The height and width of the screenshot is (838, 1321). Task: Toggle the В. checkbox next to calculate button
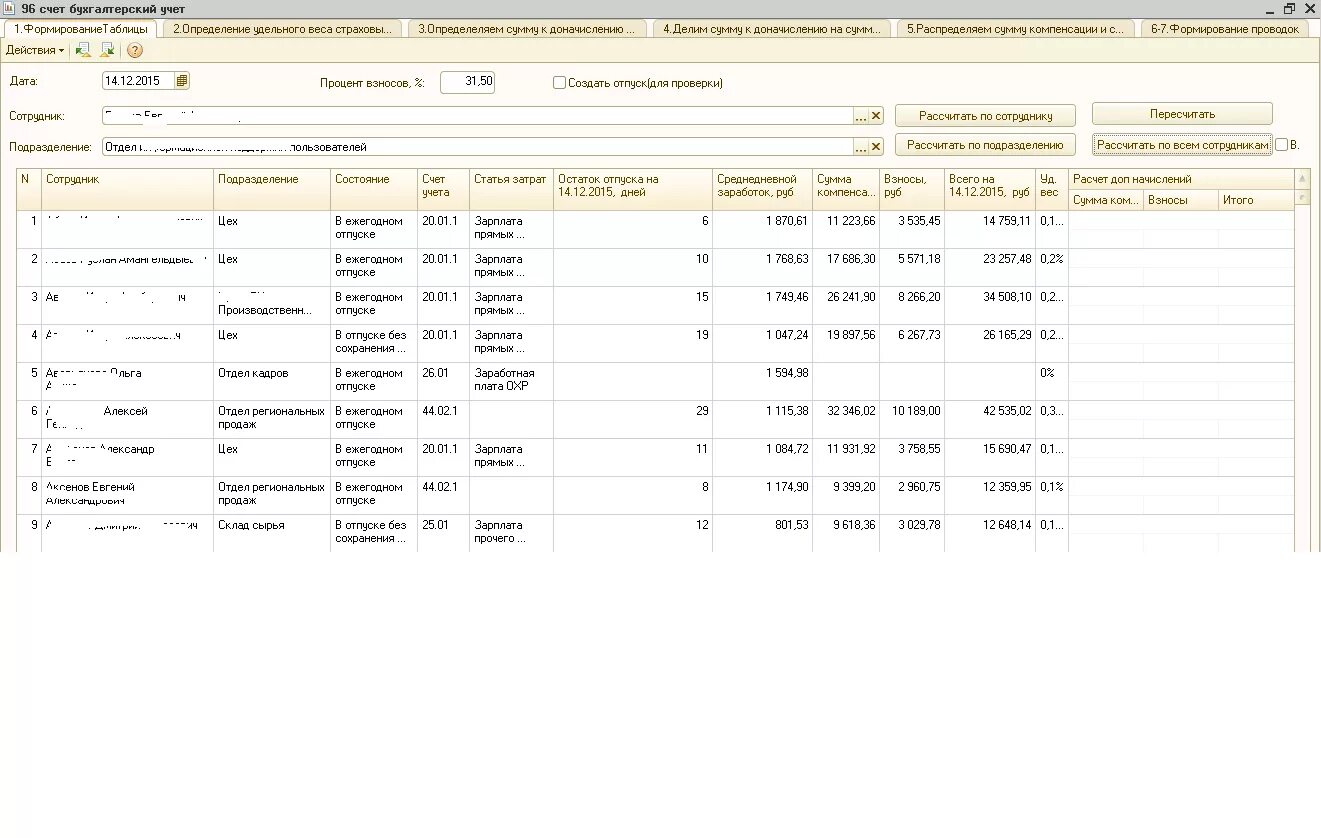click(1281, 145)
